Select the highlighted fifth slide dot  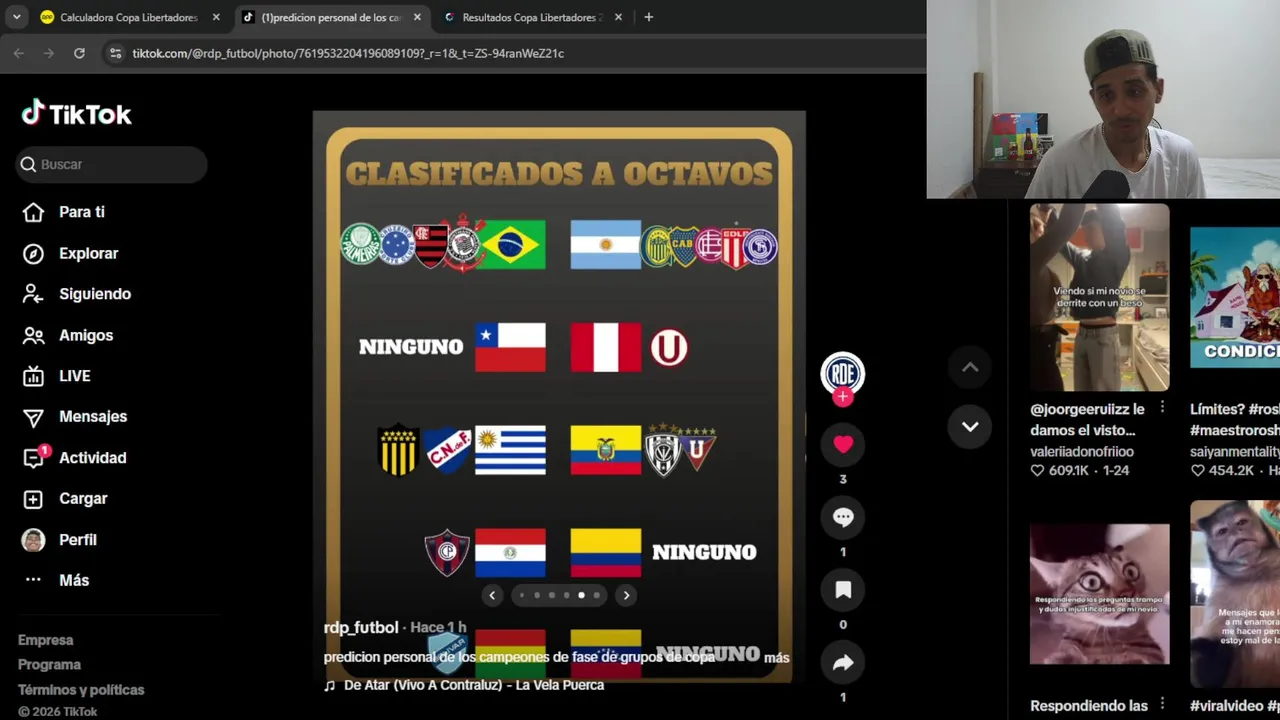[581, 595]
